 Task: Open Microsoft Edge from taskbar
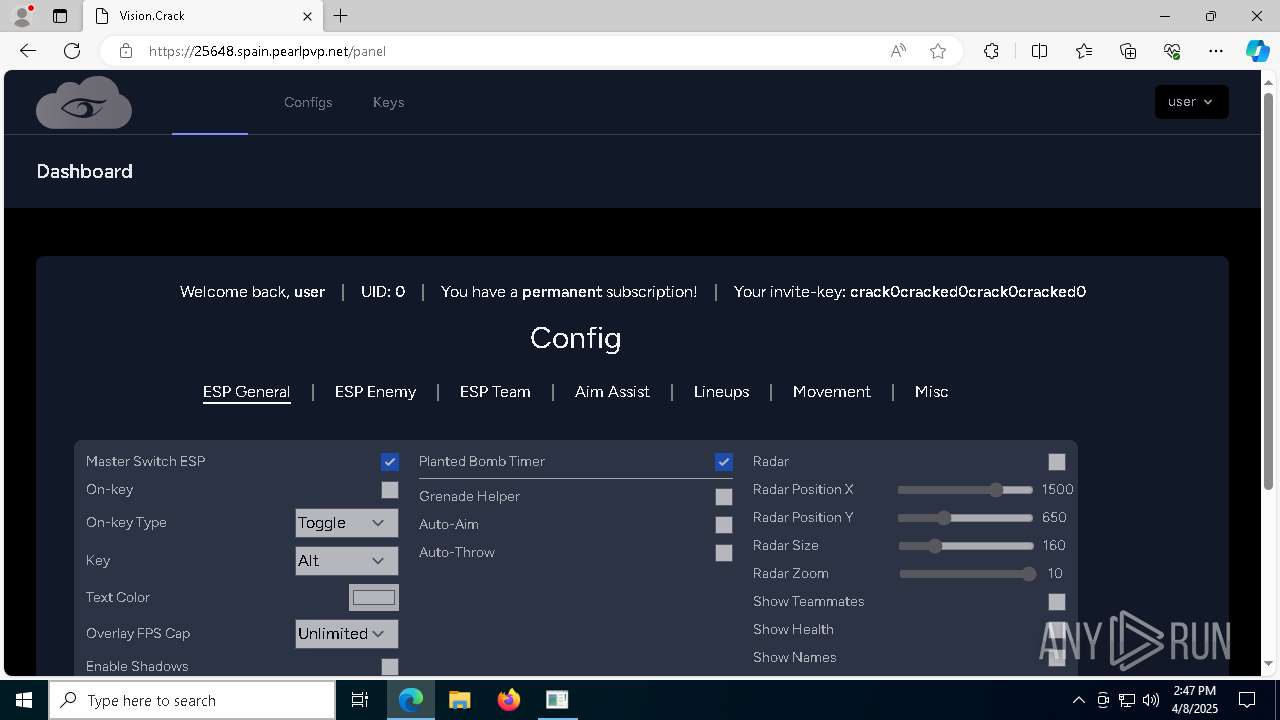click(x=411, y=700)
